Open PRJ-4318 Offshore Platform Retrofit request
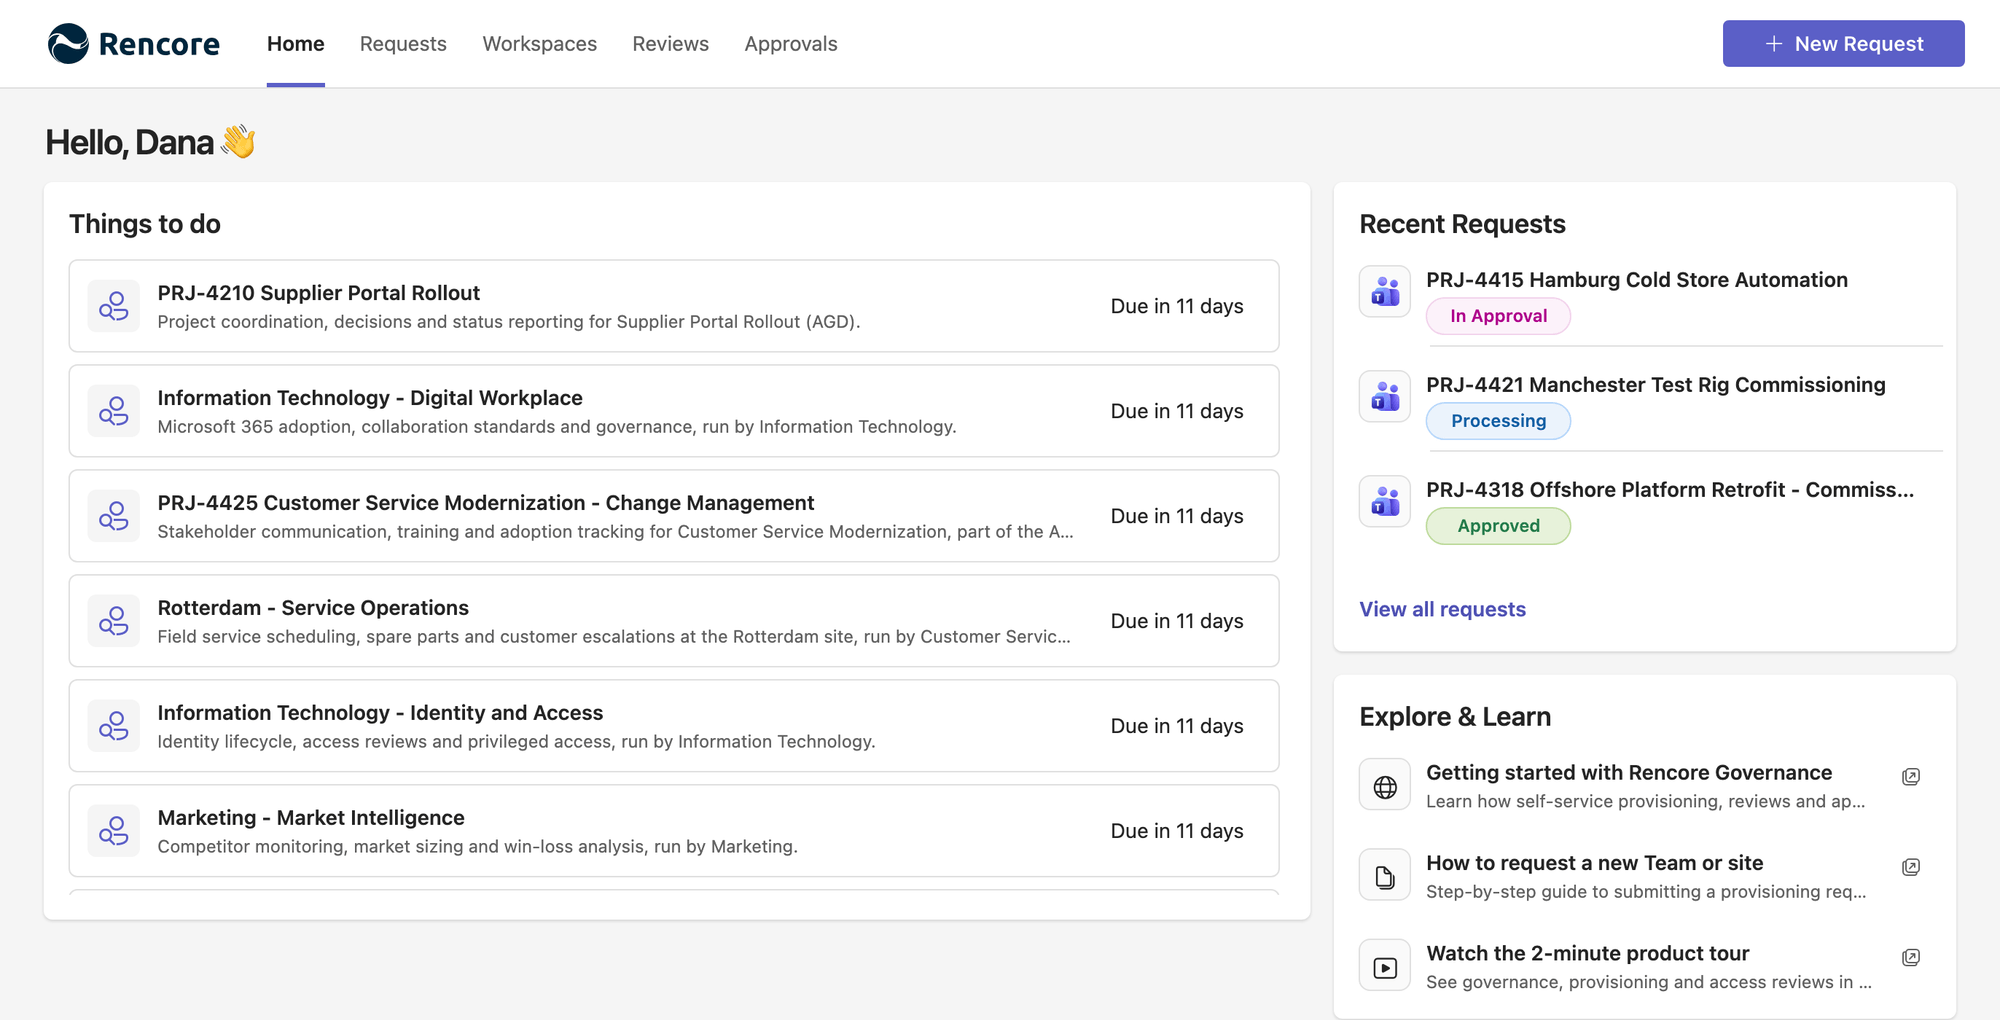This screenshot has height=1020, width=2000. pos(1670,490)
